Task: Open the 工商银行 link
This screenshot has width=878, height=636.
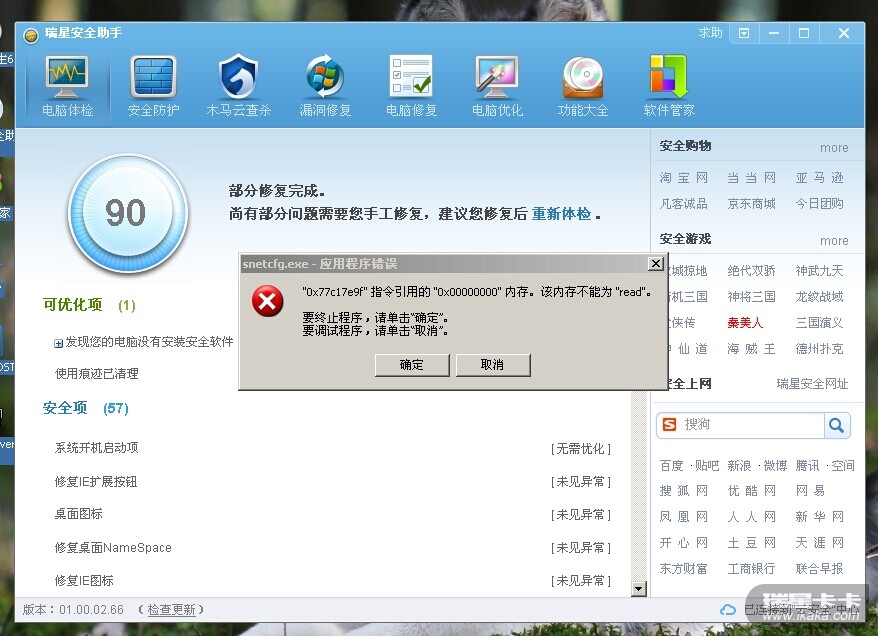Action: [751, 569]
